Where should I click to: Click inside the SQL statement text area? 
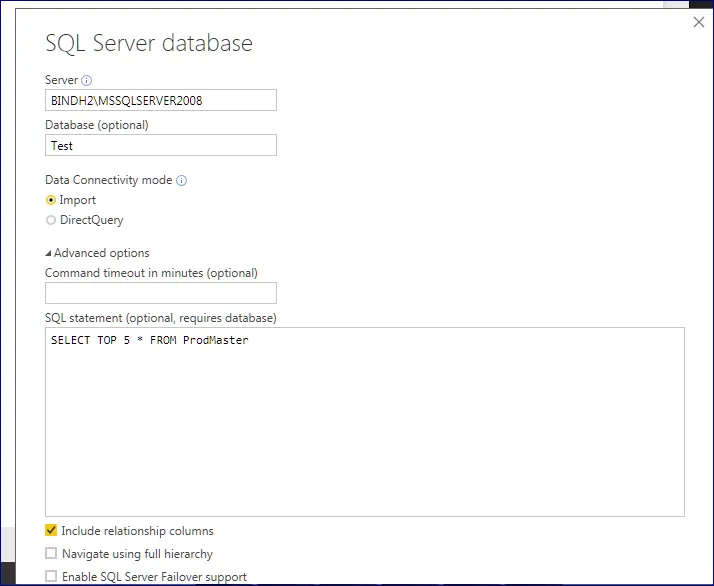[365, 422]
